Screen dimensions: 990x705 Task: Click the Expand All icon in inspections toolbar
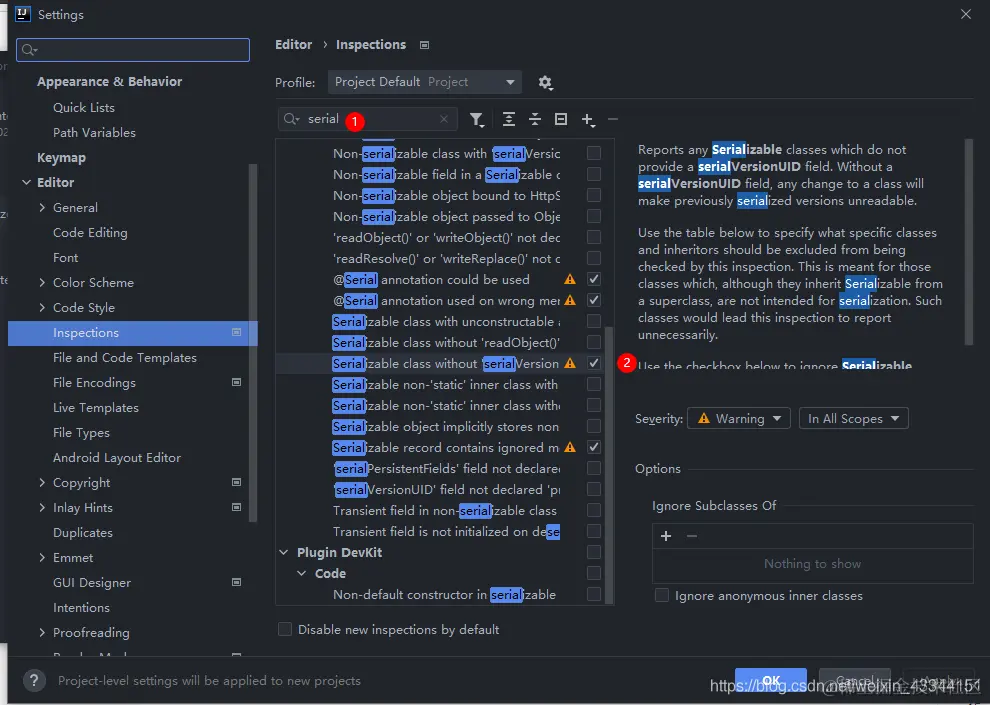pyautogui.click(x=509, y=119)
